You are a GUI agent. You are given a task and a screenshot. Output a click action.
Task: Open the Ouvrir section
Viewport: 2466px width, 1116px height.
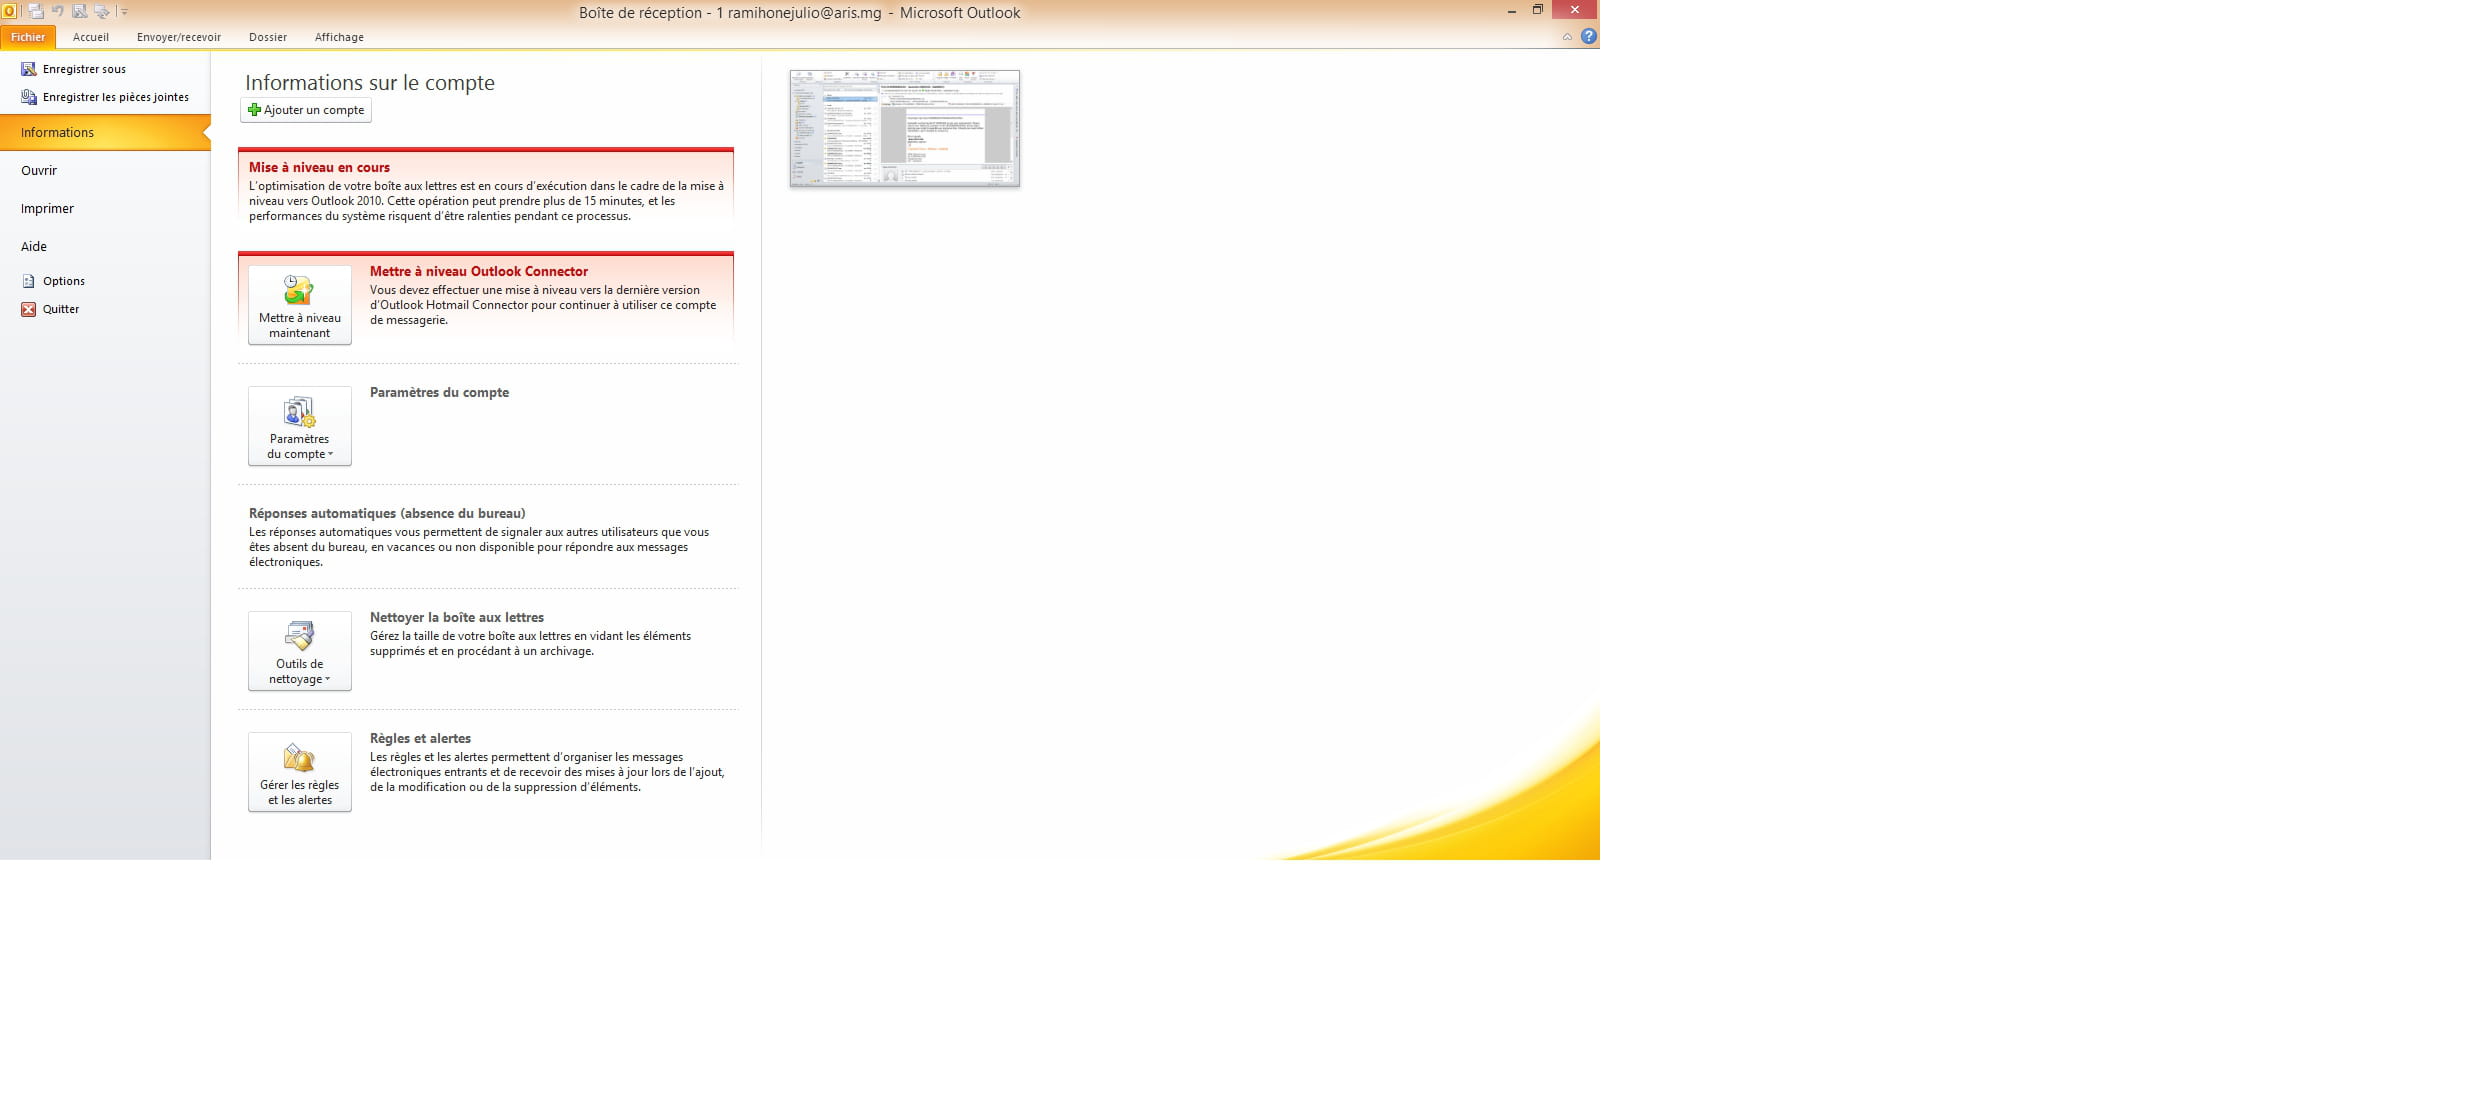(x=39, y=170)
